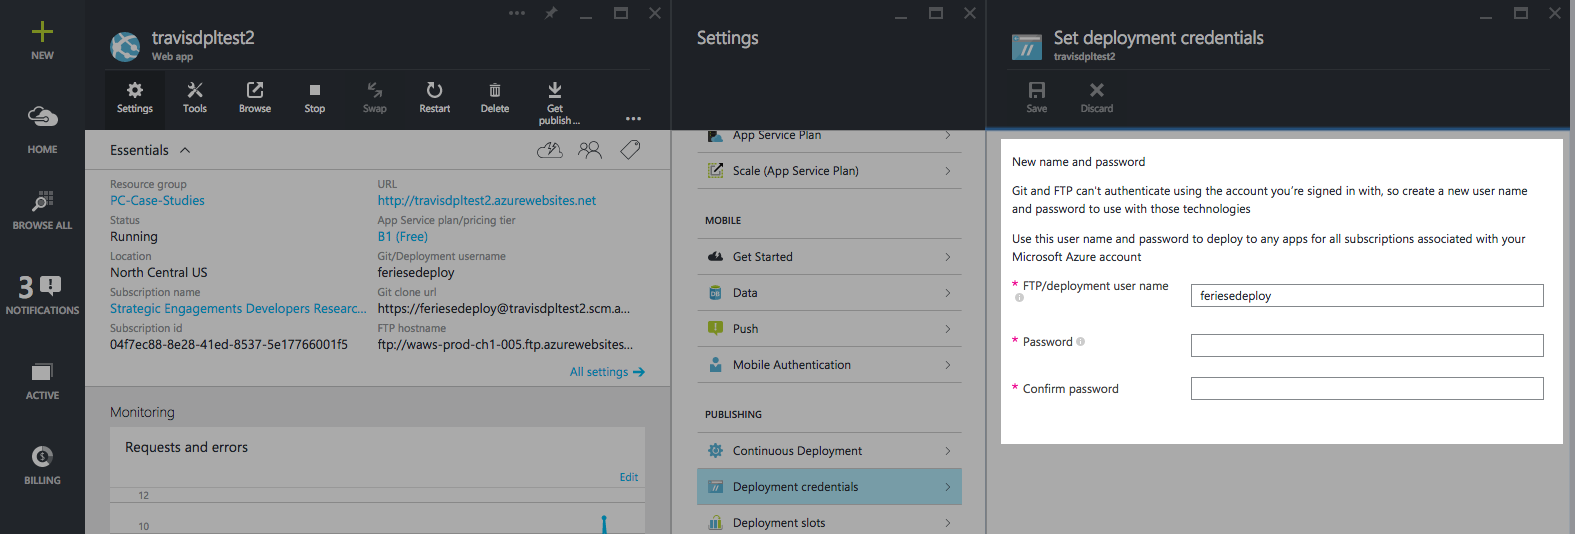Open Tools for travisdpltest2
Viewport: 1575px width, 534px height.
click(x=195, y=98)
